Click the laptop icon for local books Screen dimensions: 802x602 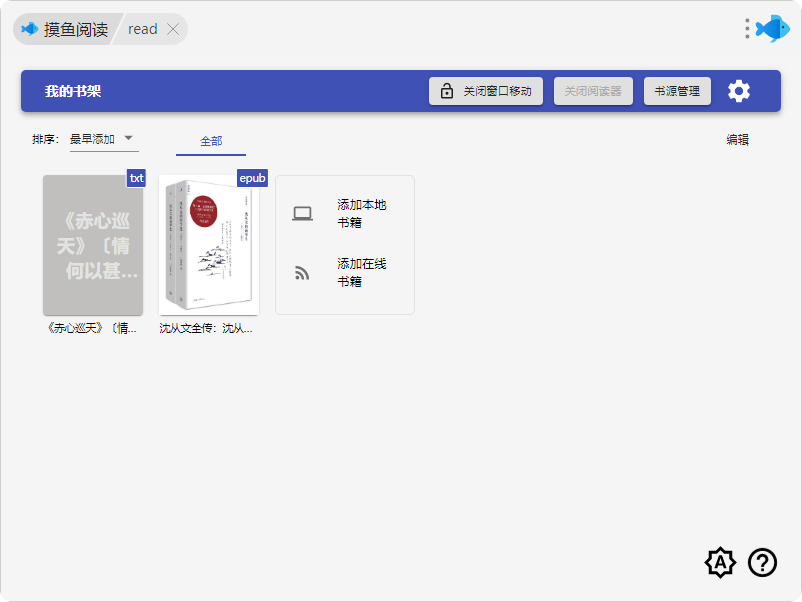302,213
